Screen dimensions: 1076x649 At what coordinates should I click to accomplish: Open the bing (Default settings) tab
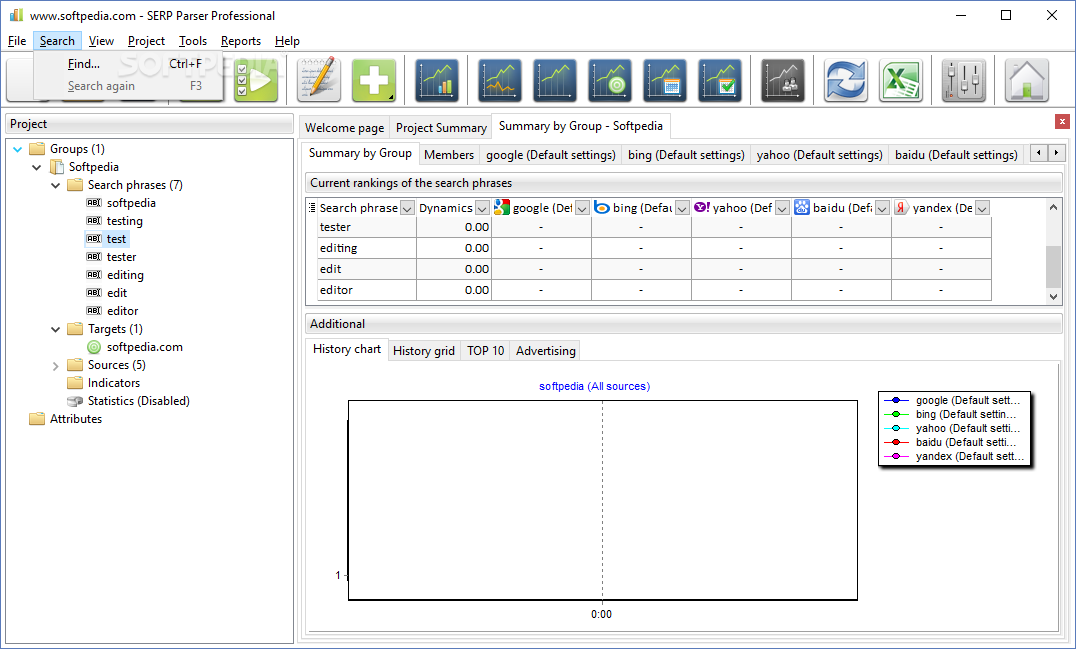(686, 155)
